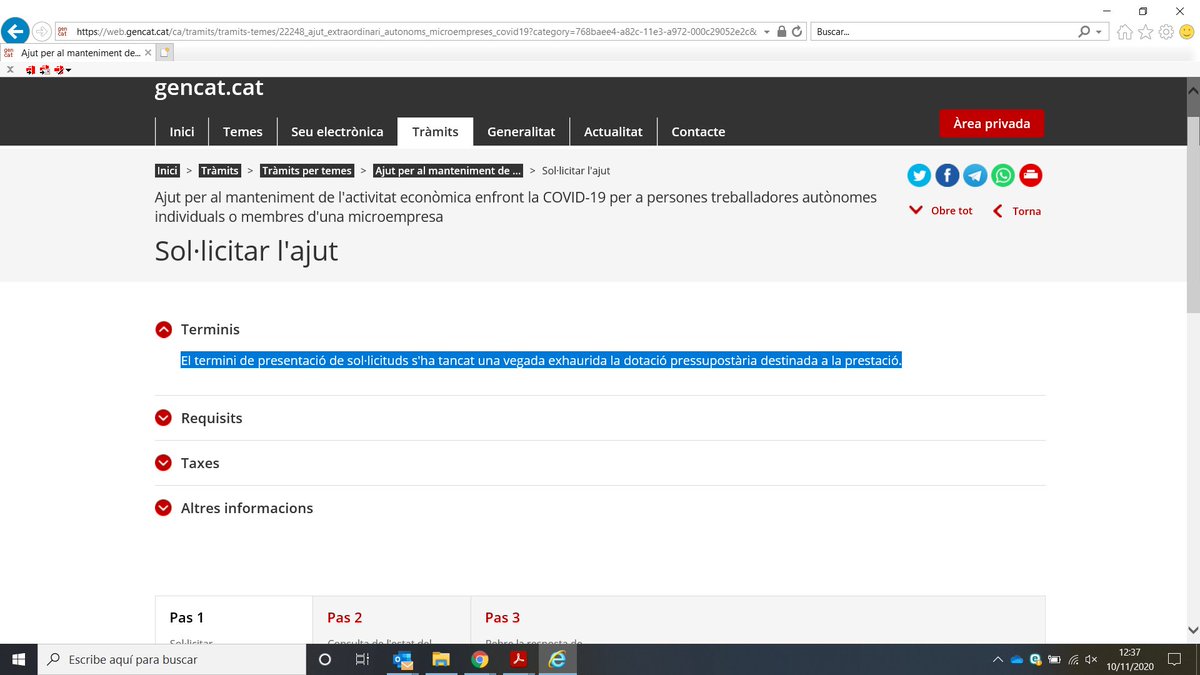Open the Actualitat navigation menu item
The image size is (1200, 675).
(x=613, y=131)
